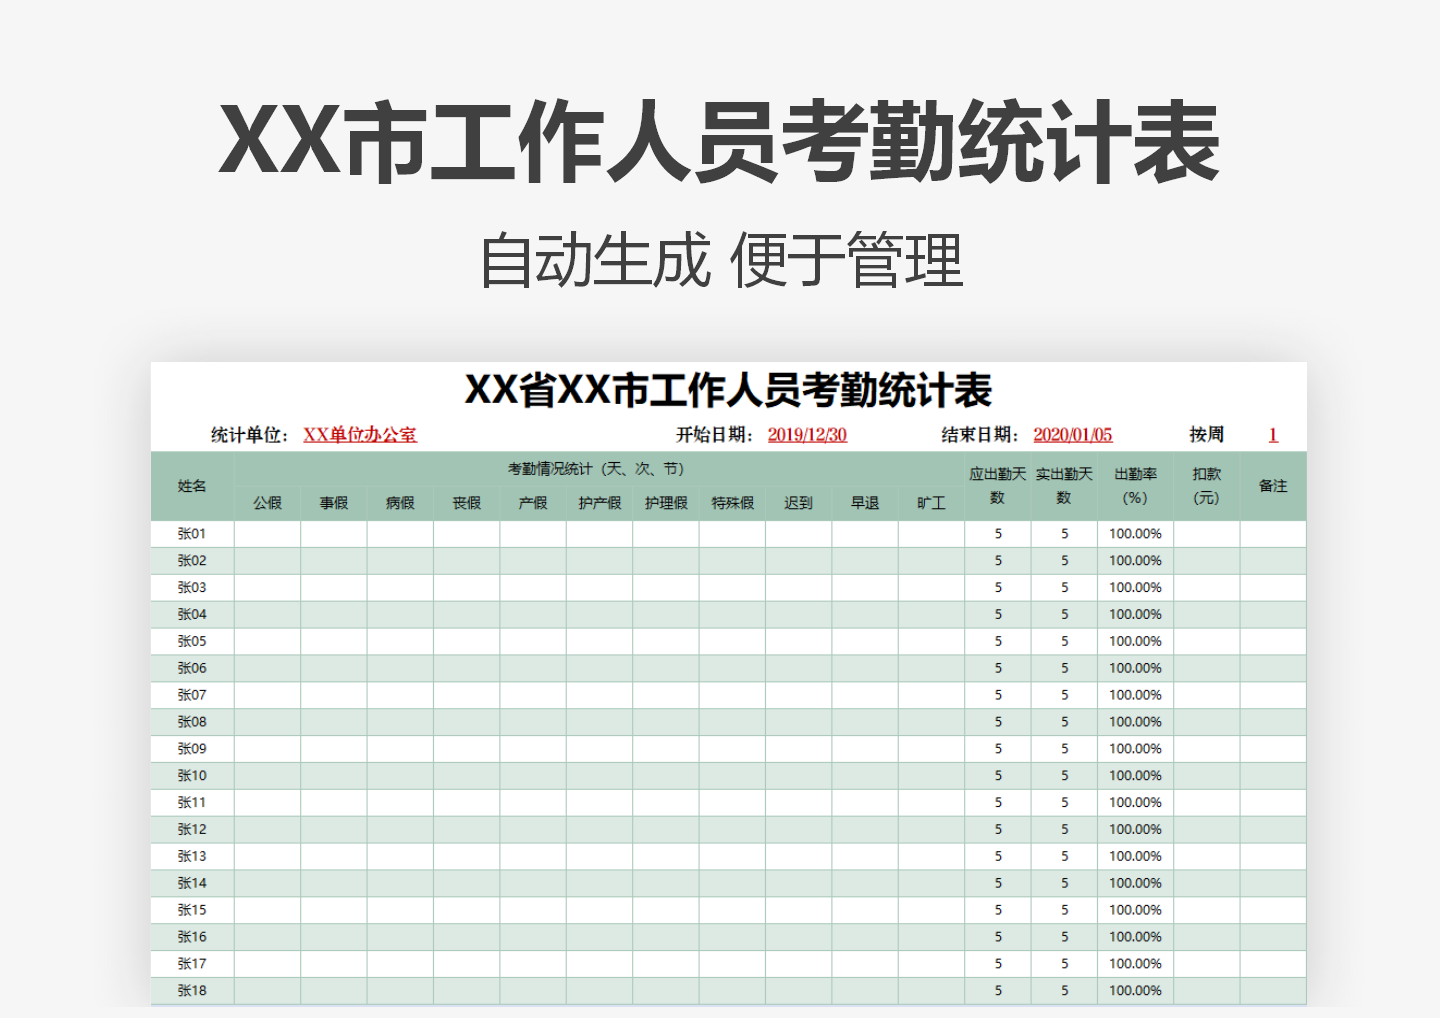
Task: Click the 出勤率(%) header
Action: [1136, 485]
